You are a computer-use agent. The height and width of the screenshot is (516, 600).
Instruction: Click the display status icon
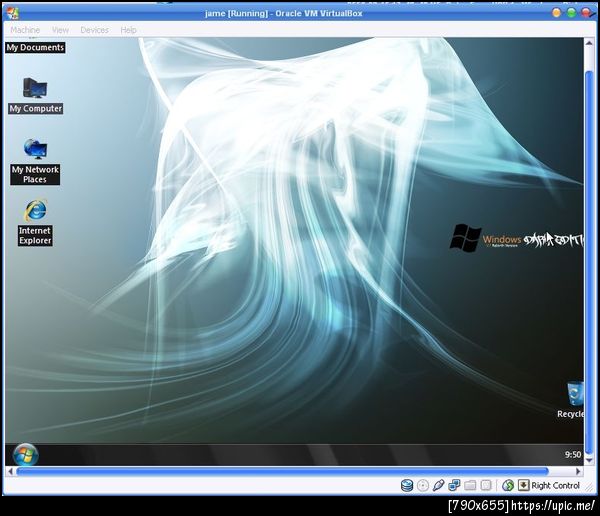tap(486, 485)
